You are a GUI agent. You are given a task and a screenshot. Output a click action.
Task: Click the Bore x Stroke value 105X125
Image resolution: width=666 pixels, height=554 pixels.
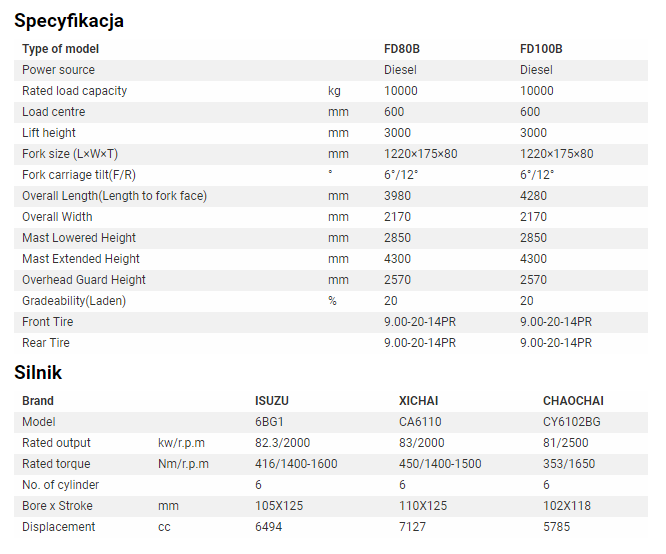coord(279,506)
